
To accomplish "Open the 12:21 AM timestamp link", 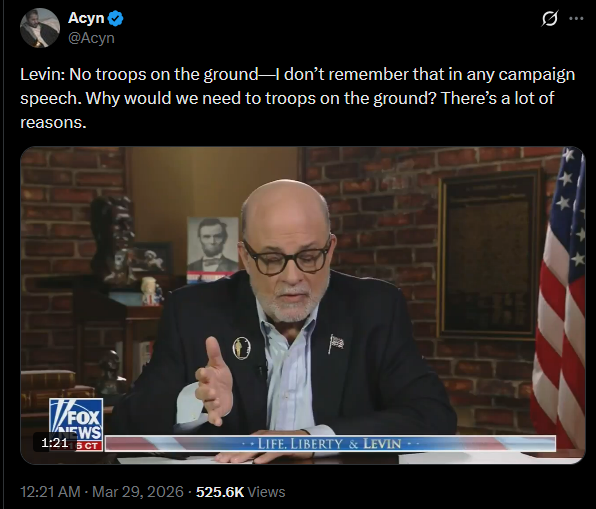I will pos(50,492).
